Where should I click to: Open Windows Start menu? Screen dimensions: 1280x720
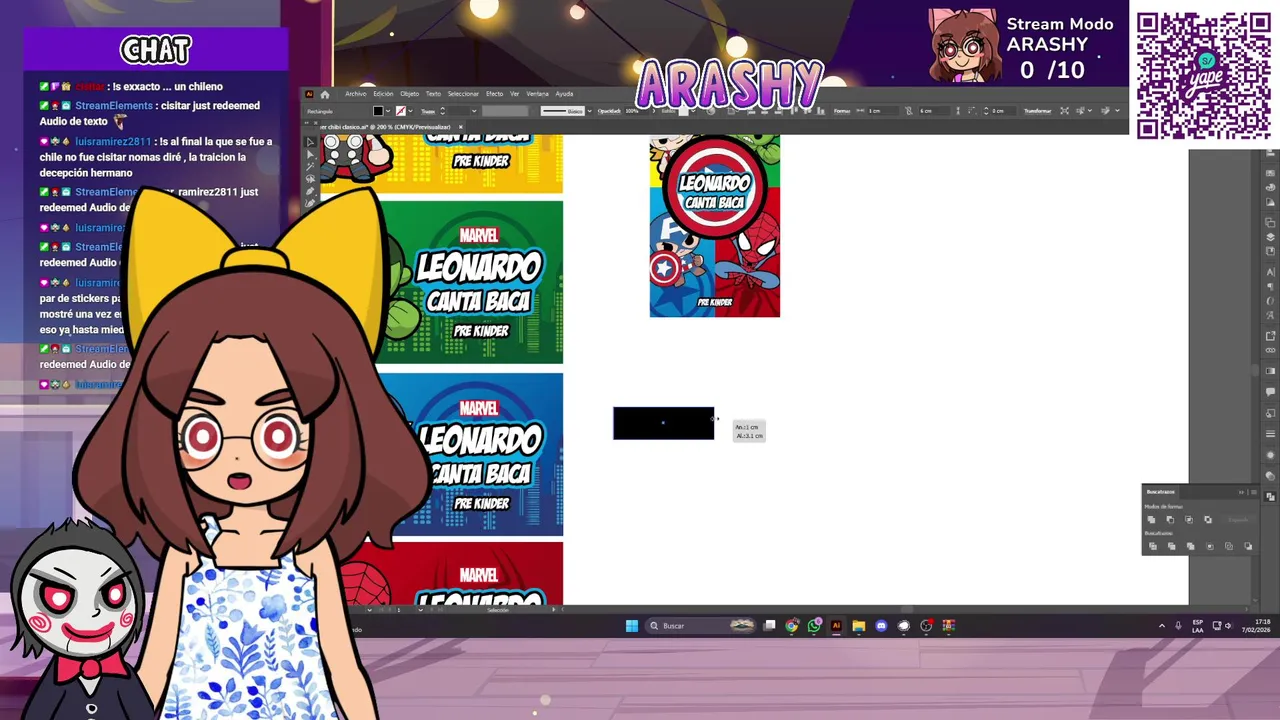tap(631, 626)
